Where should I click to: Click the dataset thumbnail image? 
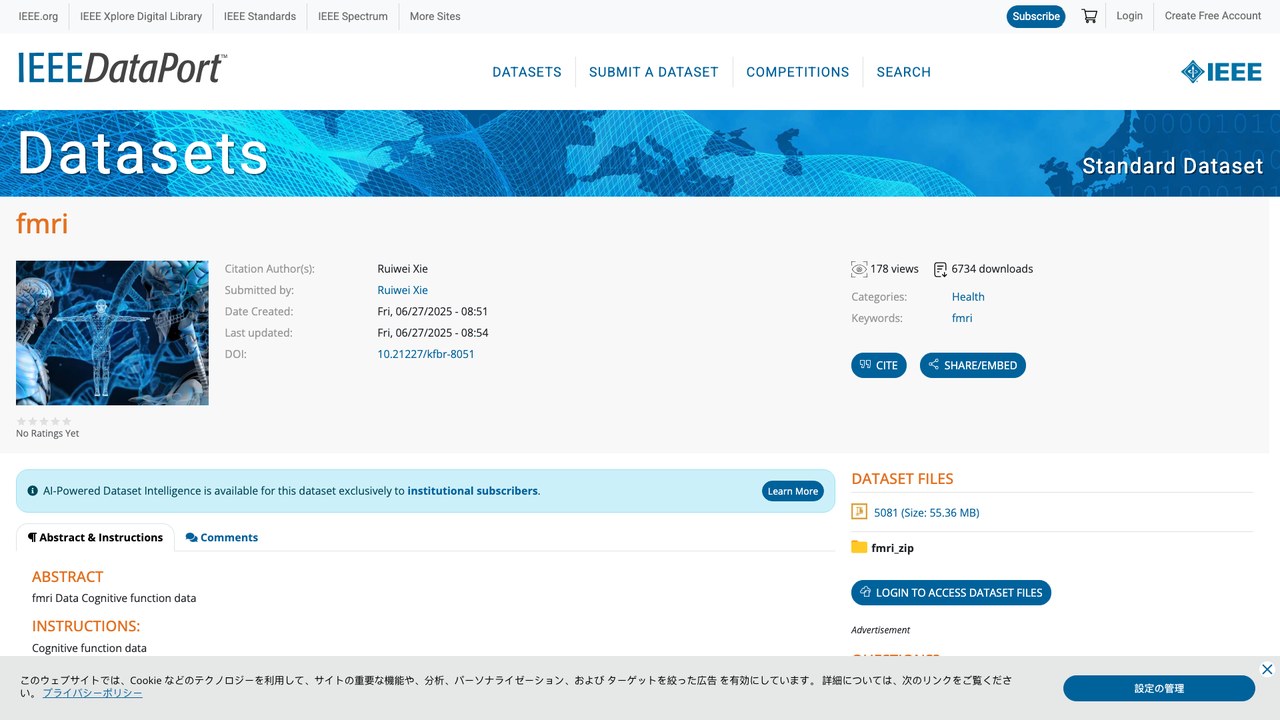(112, 333)
